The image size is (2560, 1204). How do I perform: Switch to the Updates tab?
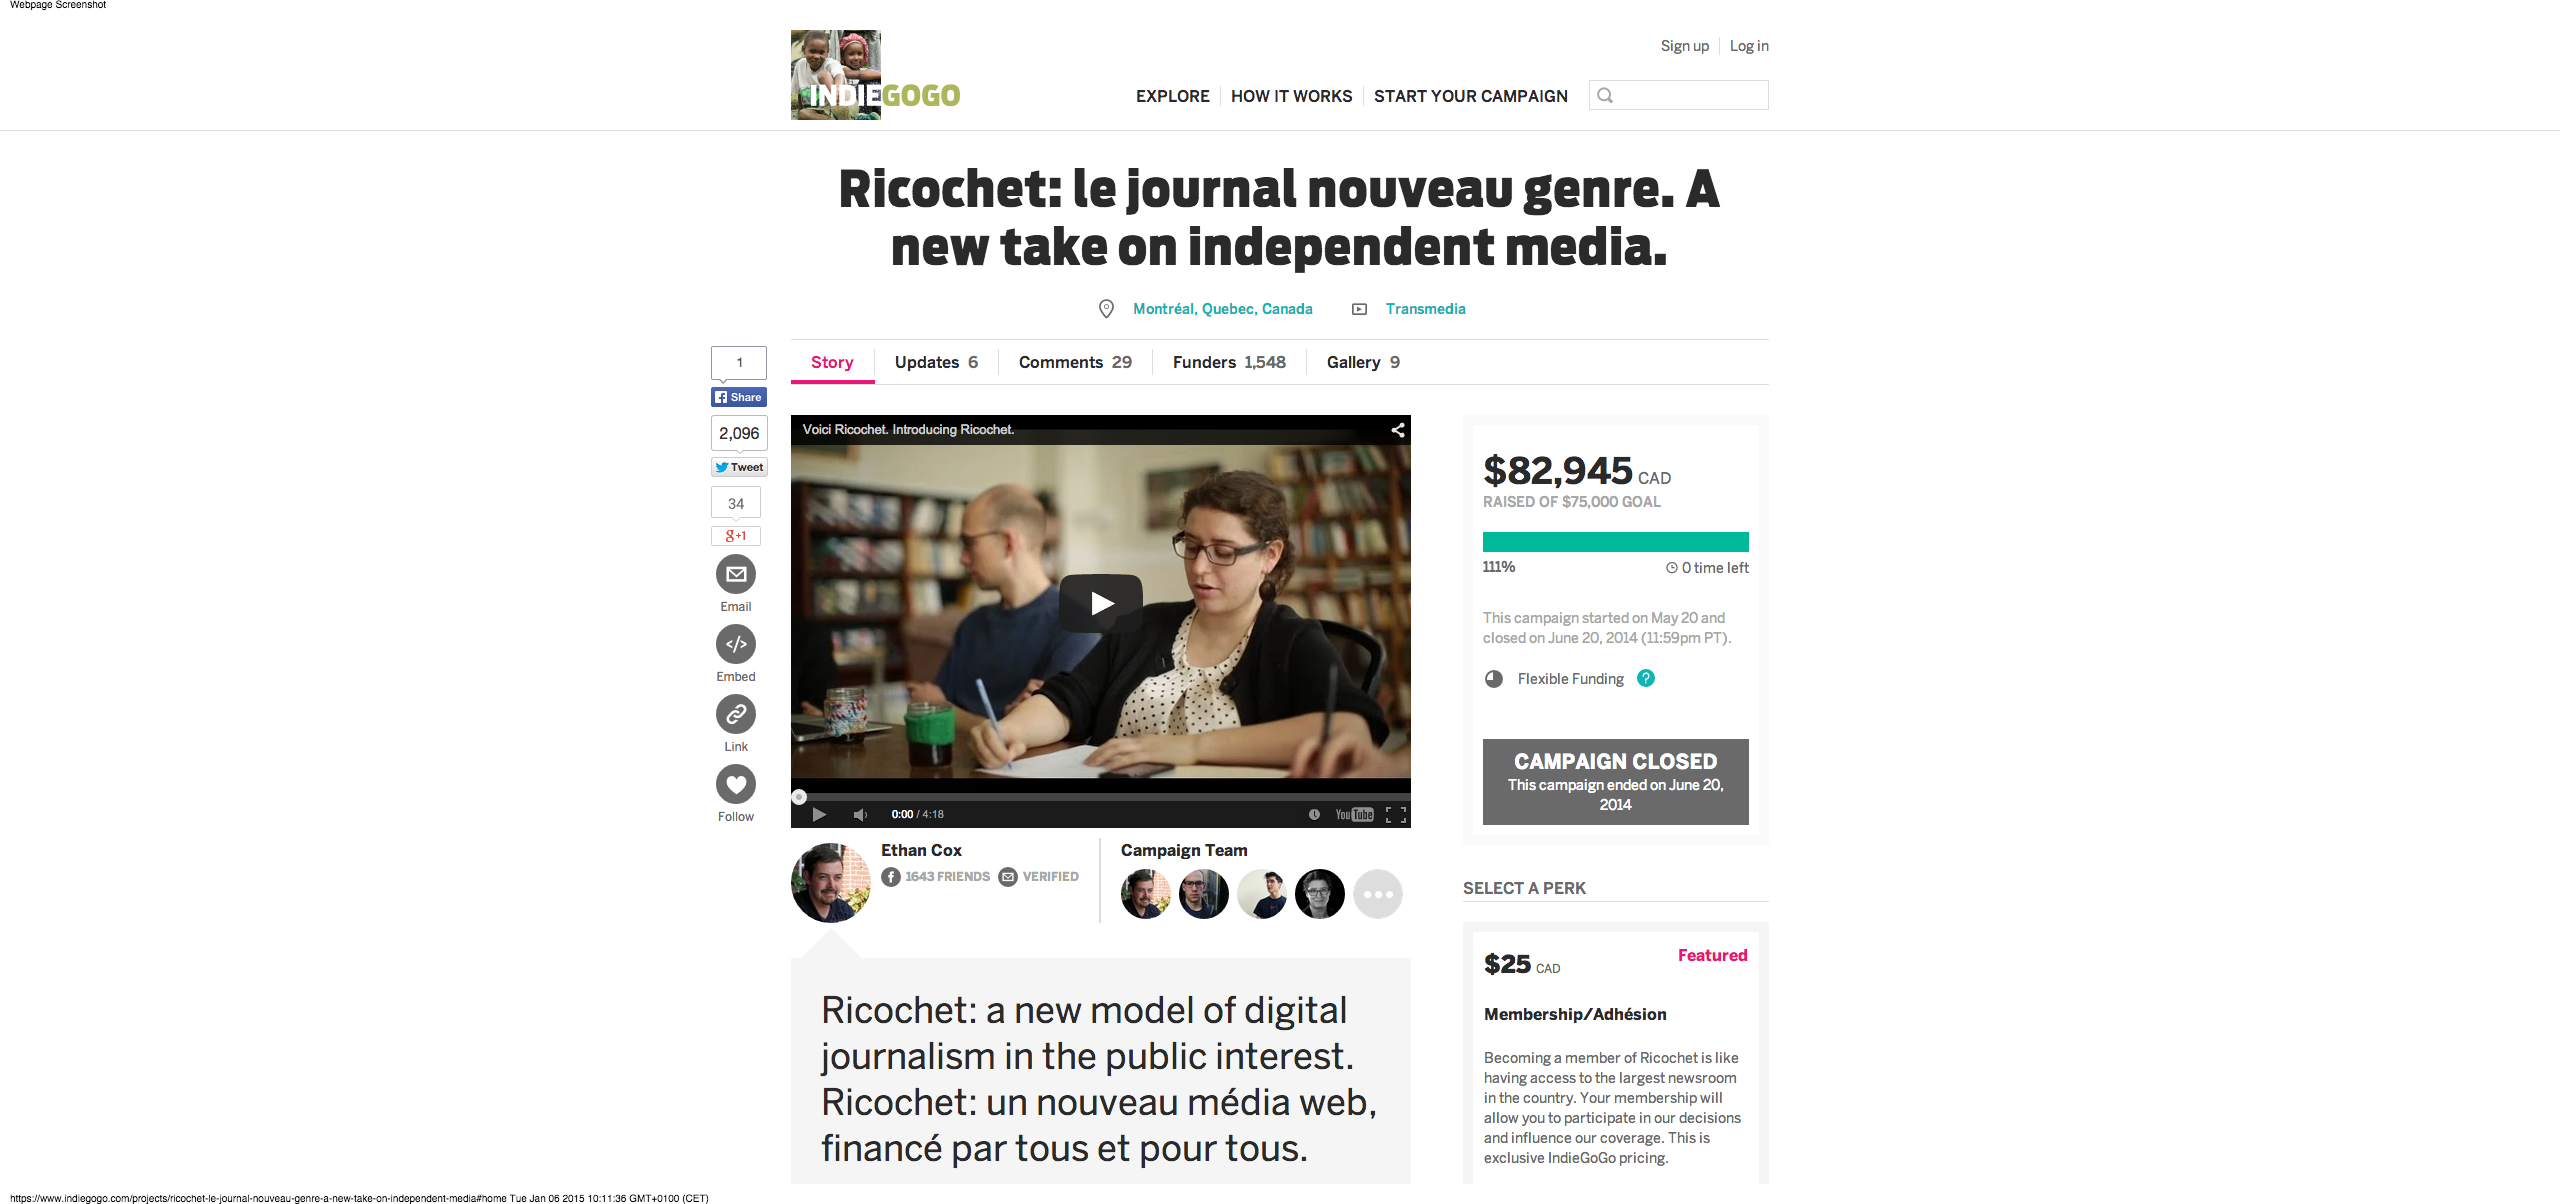[936, 362]
